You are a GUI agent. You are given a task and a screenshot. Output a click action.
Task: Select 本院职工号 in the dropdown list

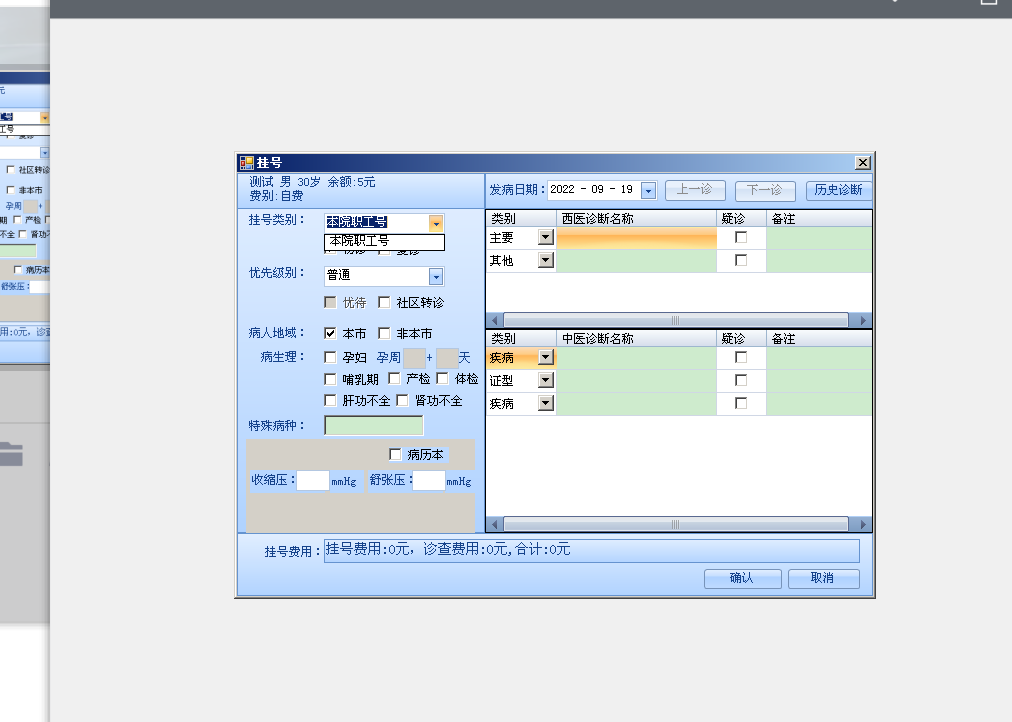pos(384,241)
